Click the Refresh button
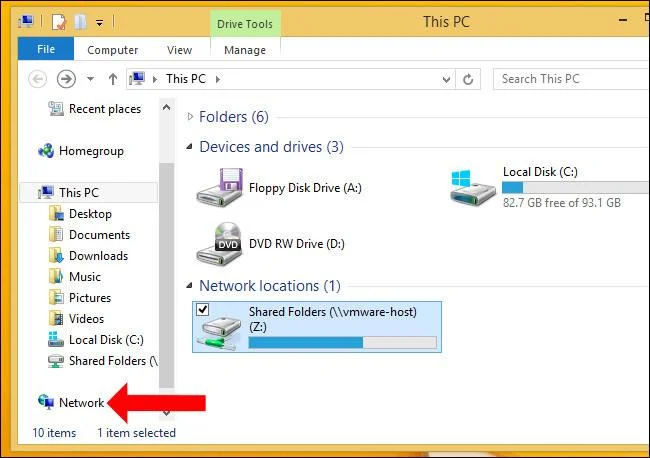 [468, 79]
